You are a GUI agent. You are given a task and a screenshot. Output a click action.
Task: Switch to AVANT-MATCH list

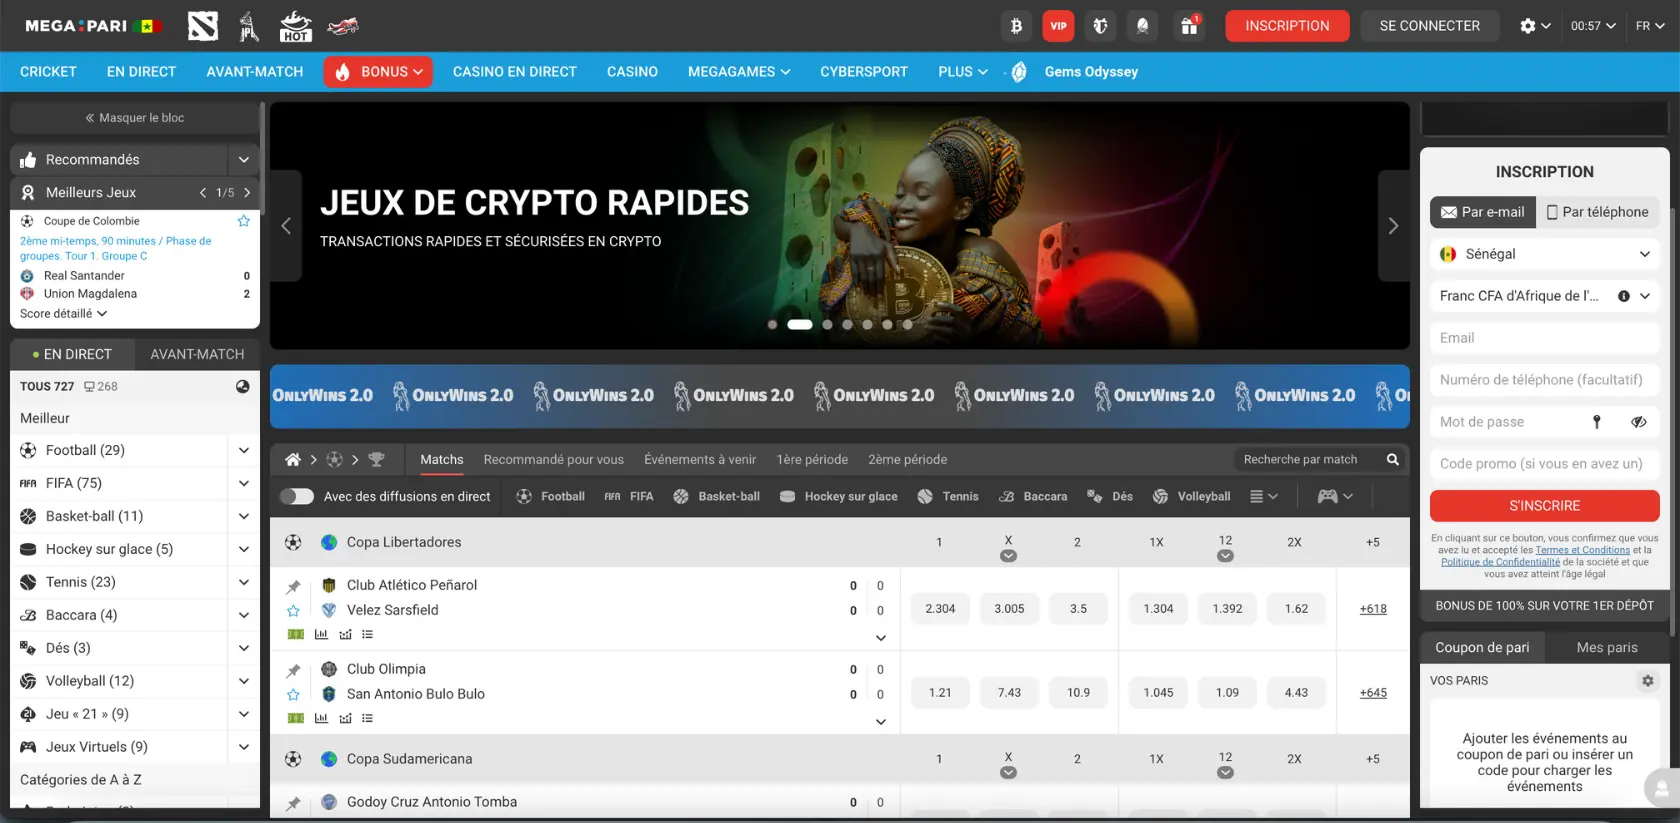[x=197, y=354]
